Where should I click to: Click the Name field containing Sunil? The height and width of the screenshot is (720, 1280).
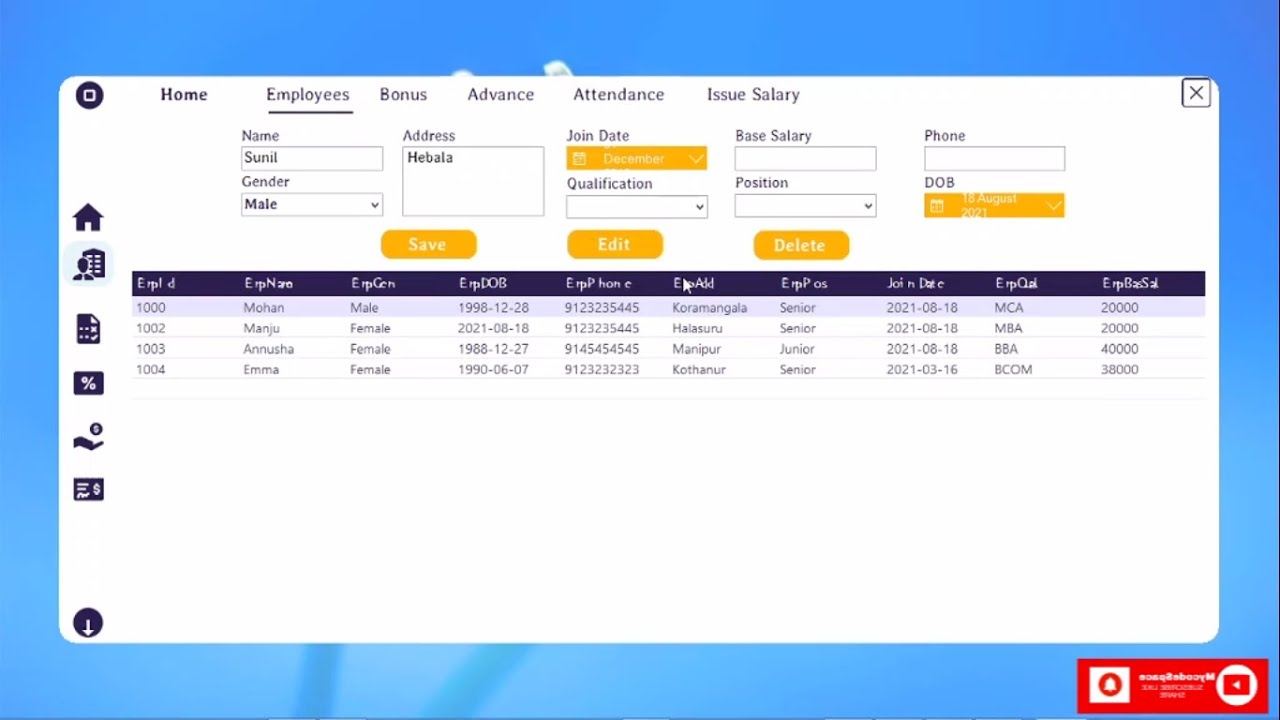[x=312, y=158]
